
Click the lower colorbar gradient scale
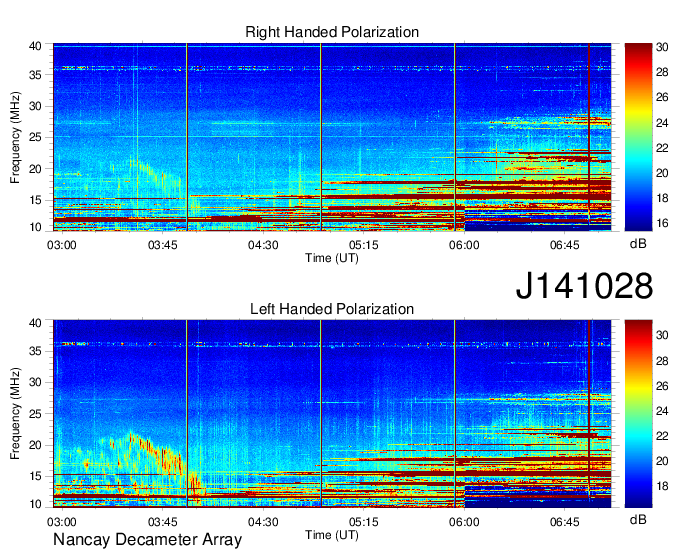(638, 413)
